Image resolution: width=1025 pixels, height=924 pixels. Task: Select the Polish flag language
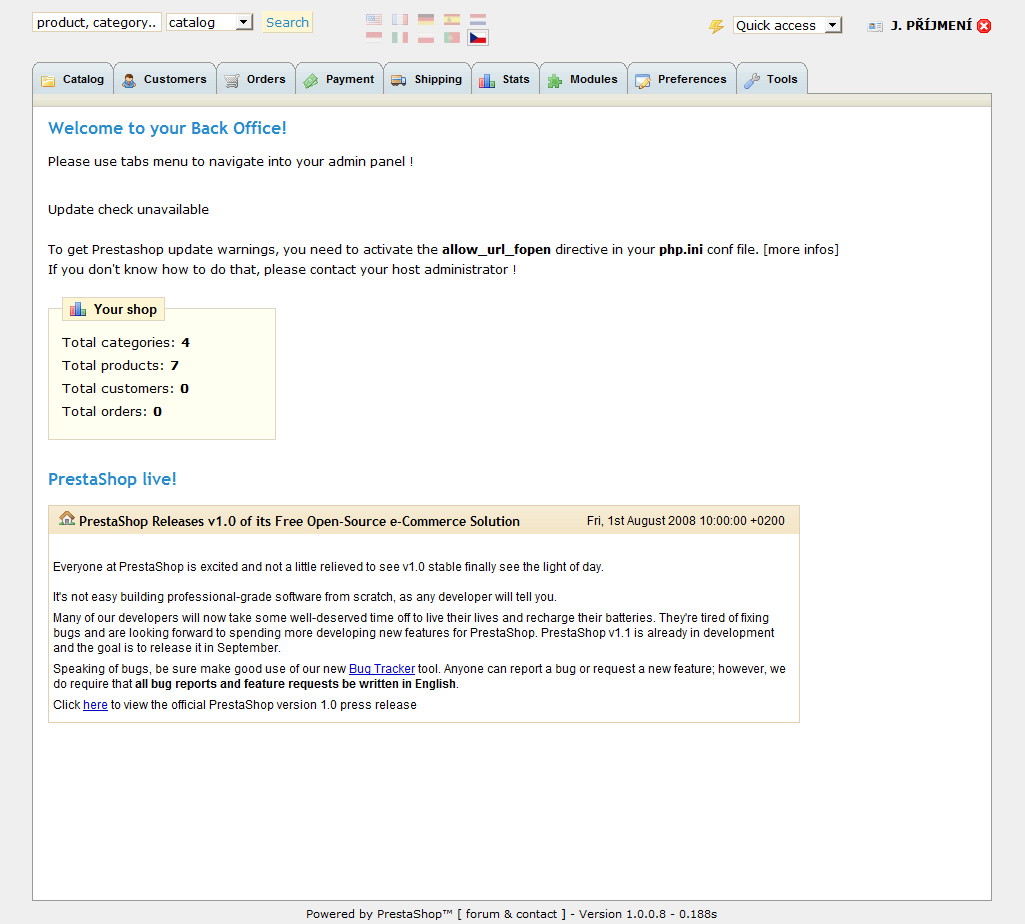point(426,37)
